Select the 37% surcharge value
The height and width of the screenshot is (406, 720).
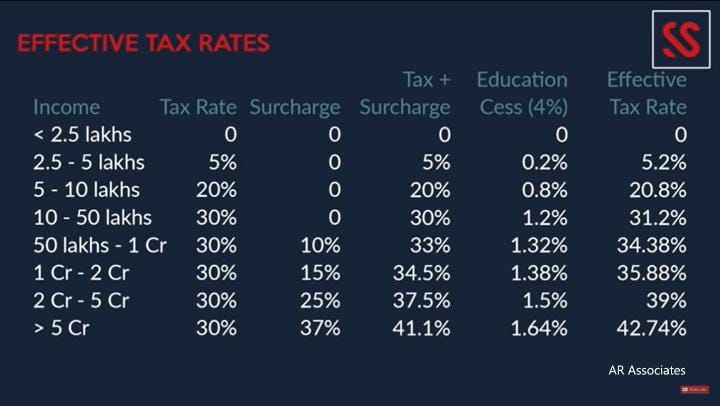[x=319, y=327]
